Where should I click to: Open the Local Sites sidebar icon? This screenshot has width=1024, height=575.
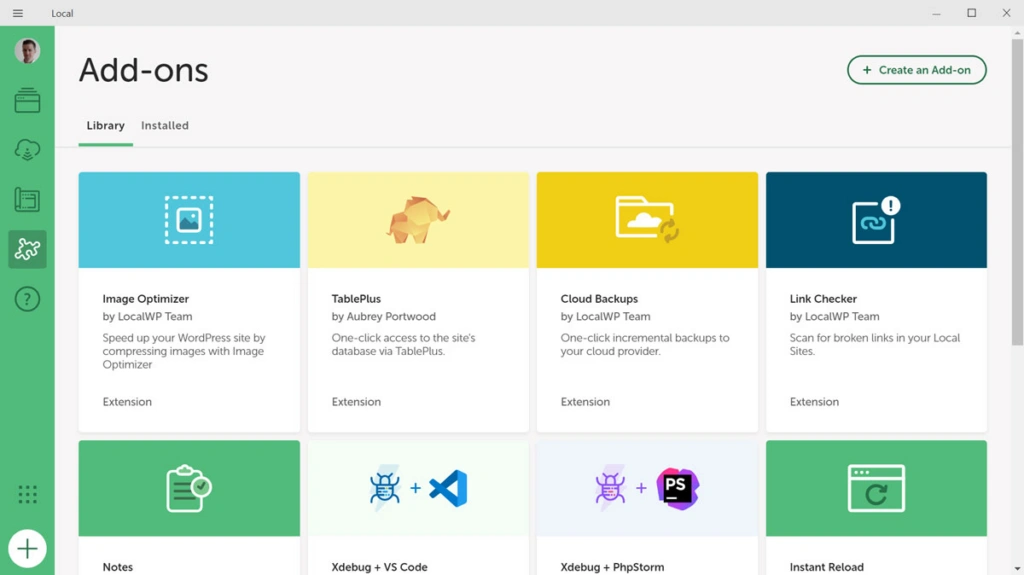tap(27, 100)
